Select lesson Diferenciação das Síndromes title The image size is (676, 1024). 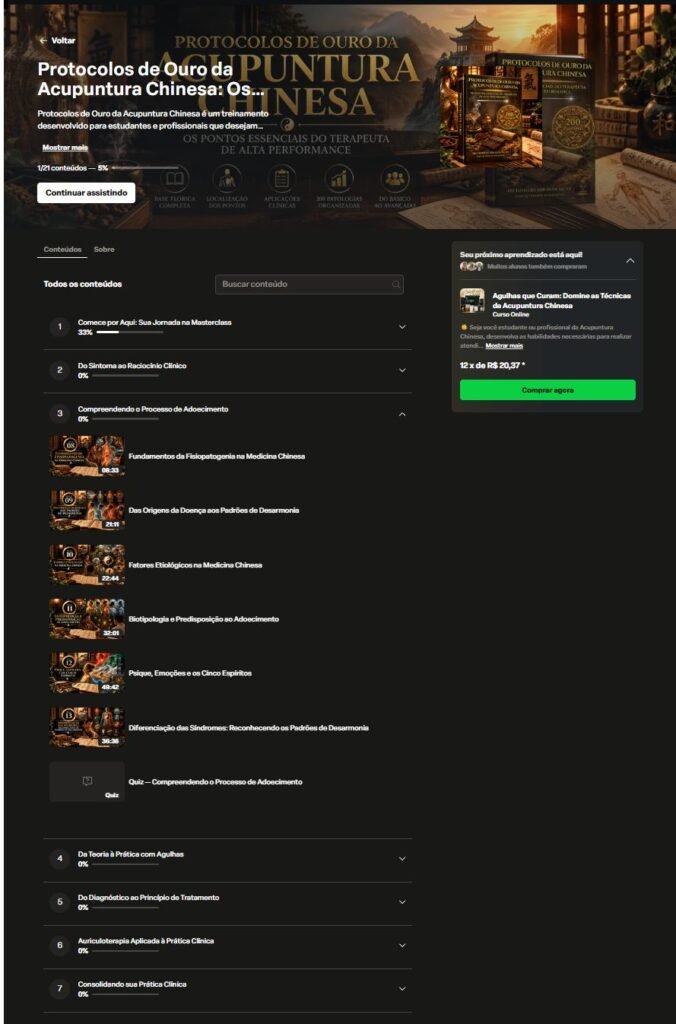point(249,728)
